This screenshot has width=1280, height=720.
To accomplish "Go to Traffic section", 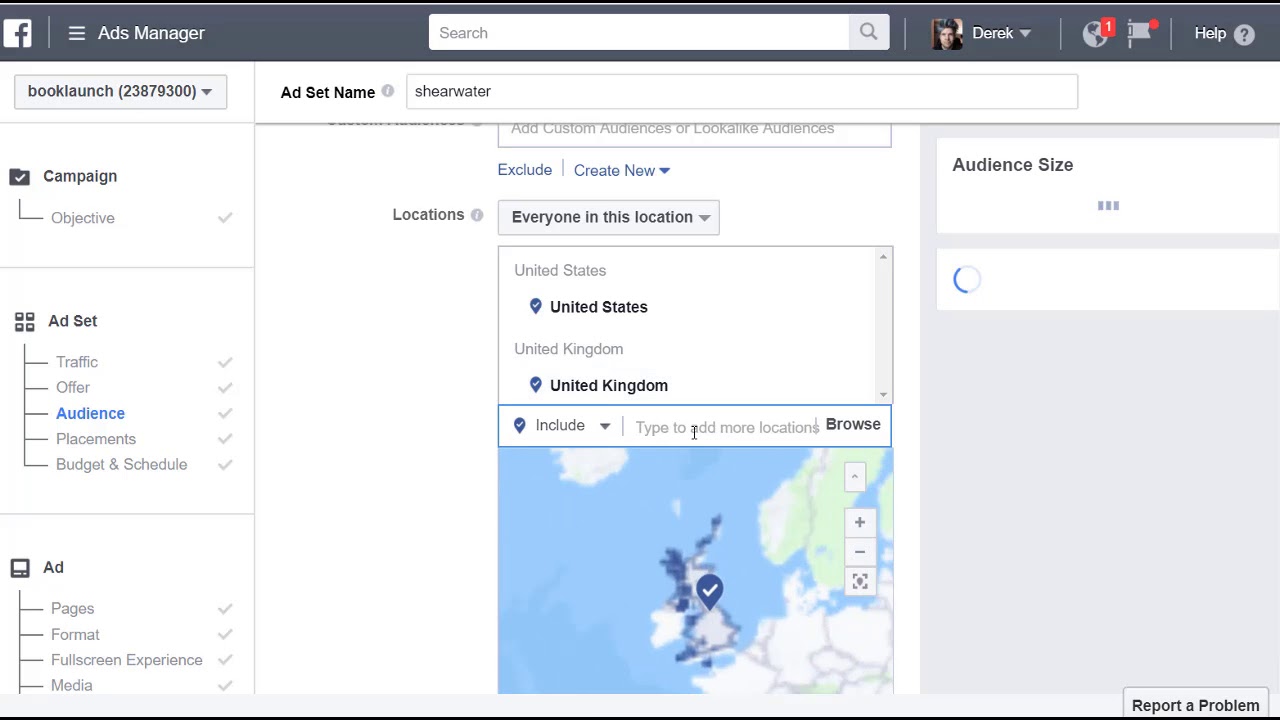I will 77,362.
